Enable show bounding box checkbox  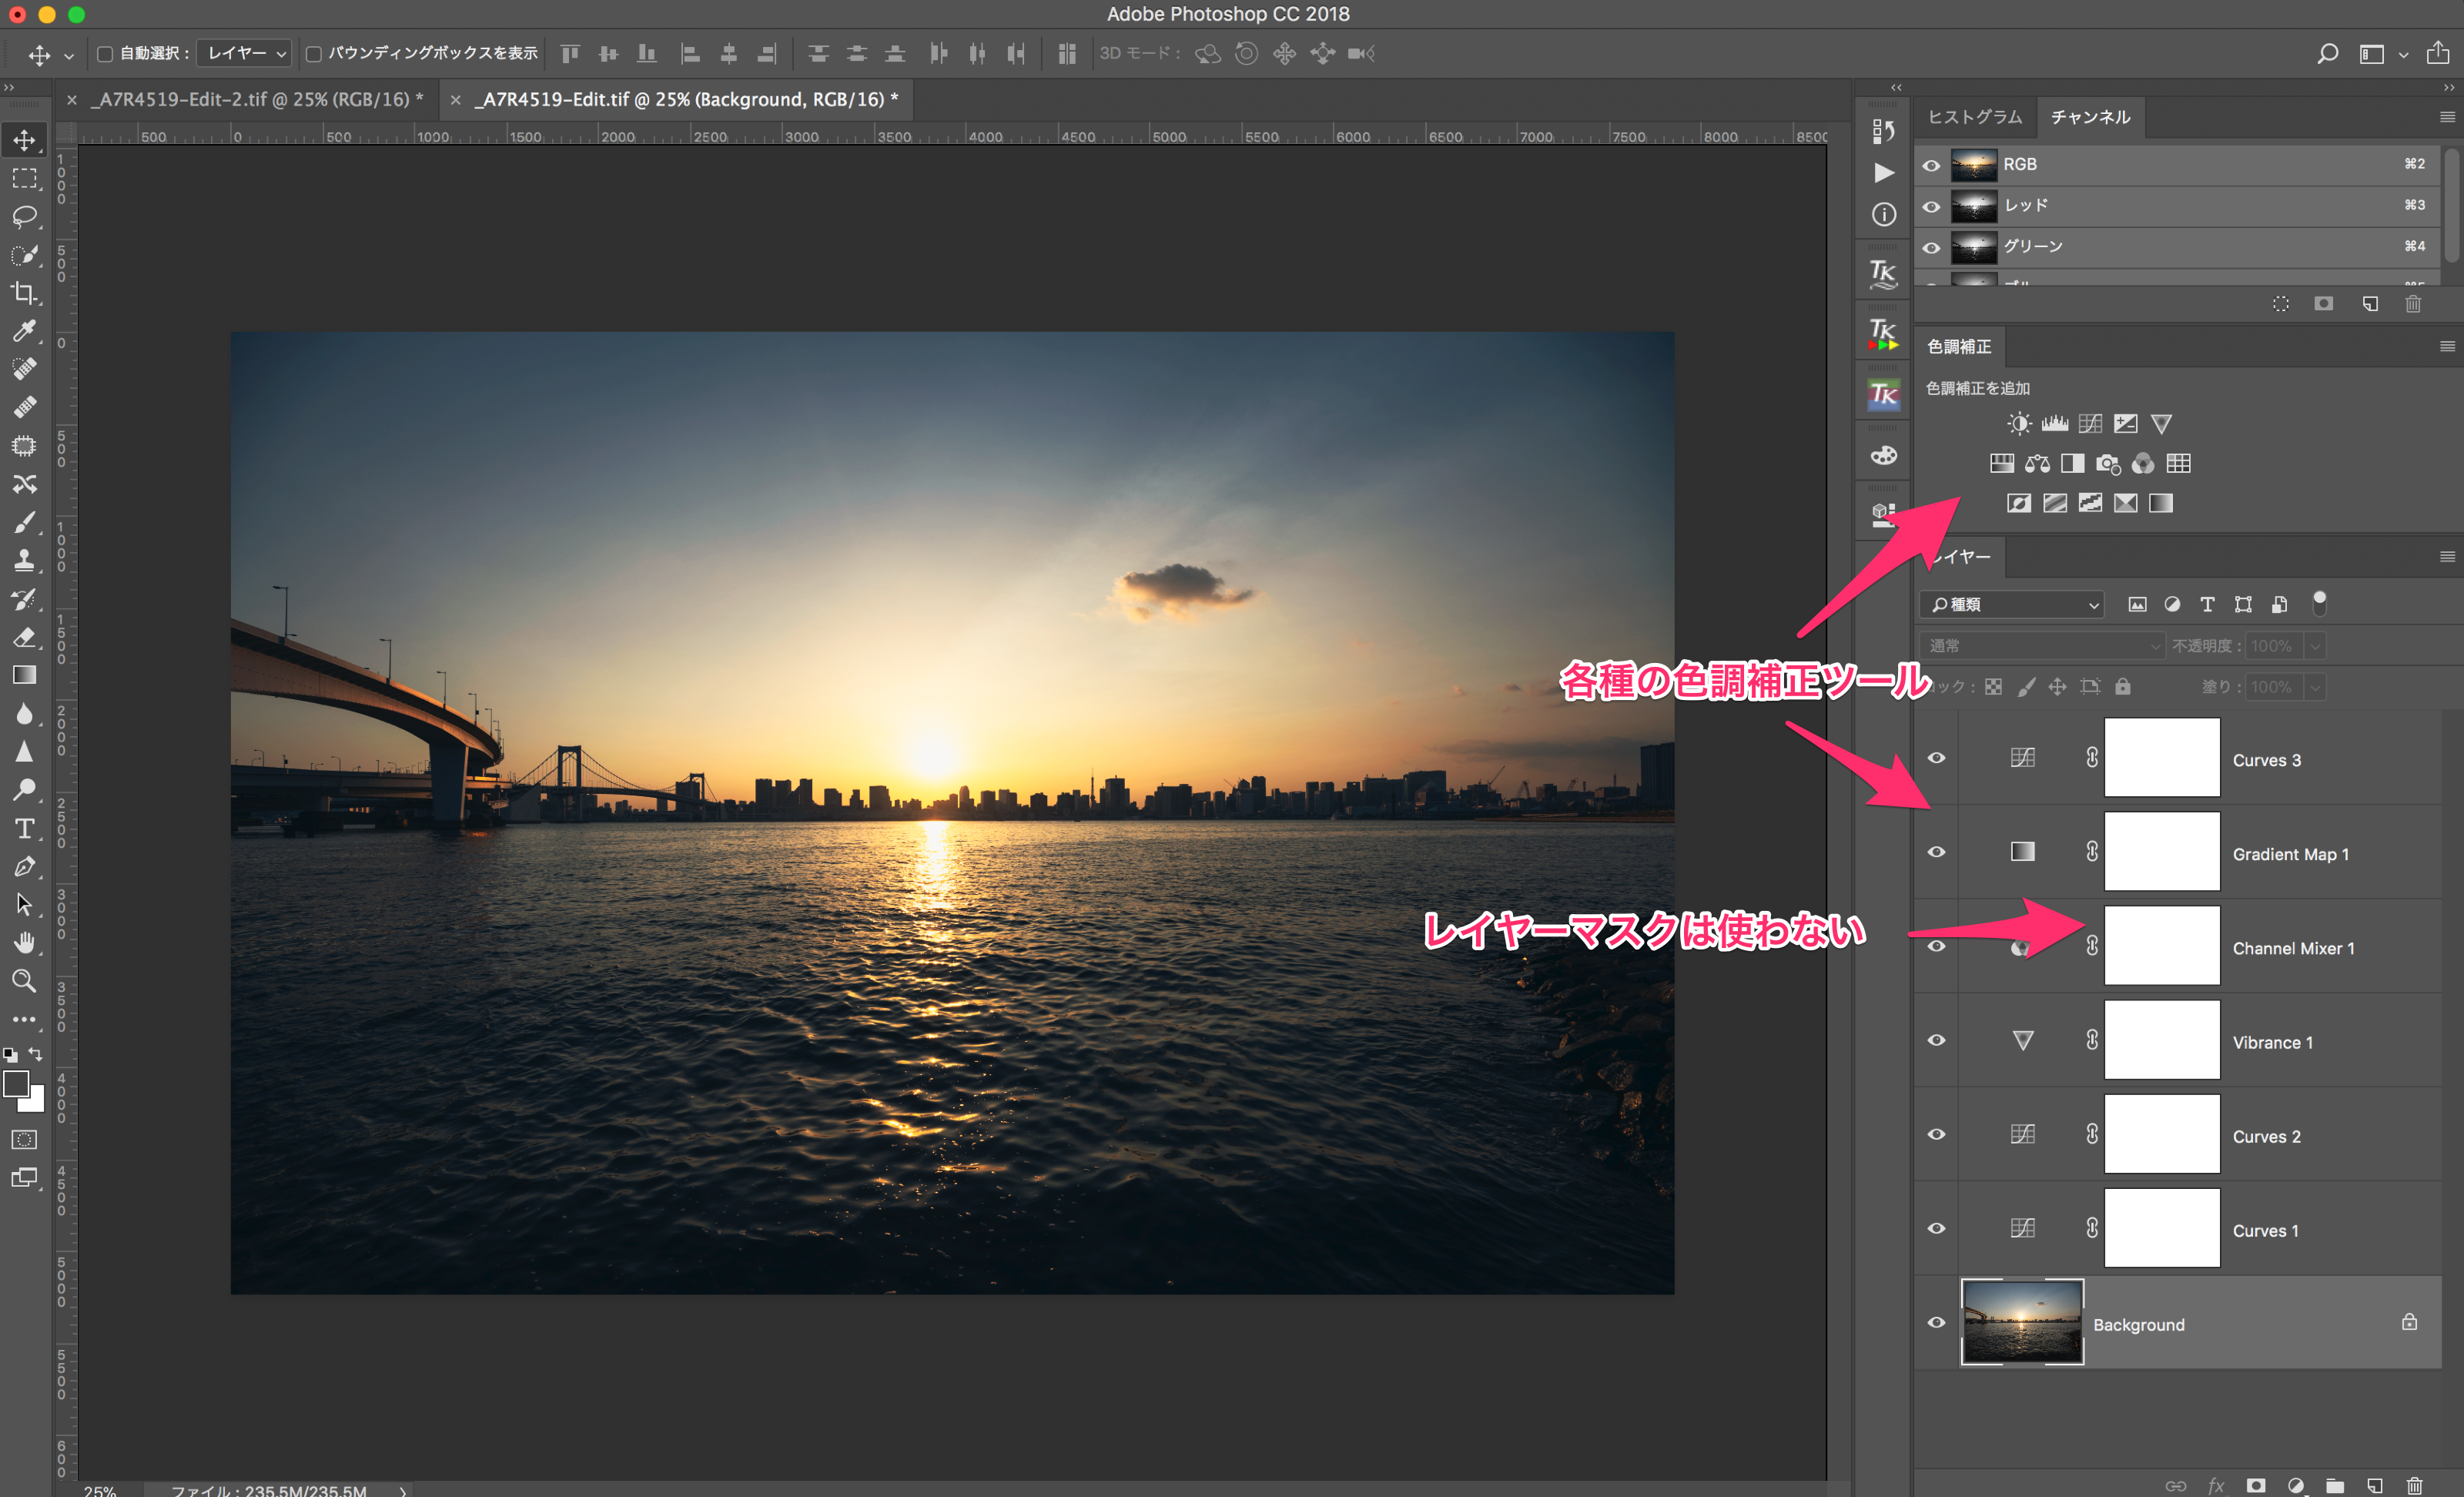point(313,54)
